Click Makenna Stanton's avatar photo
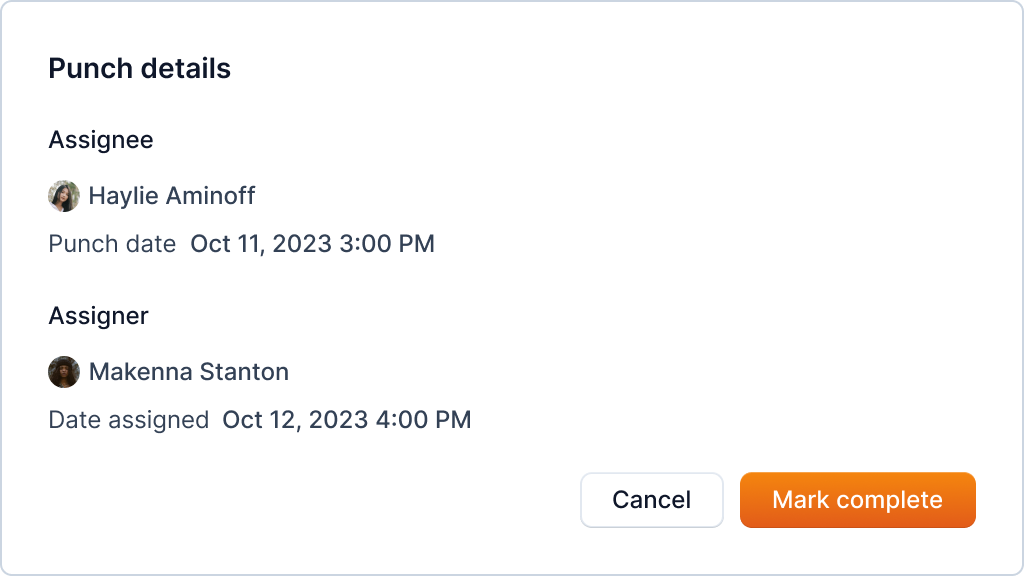 point(64,372)
